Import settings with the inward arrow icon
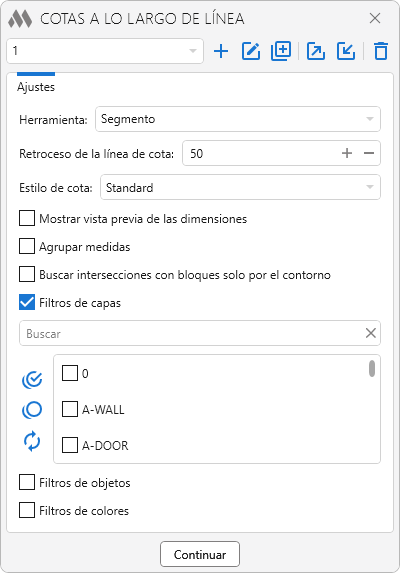The image size is (400, 573). pos(346,51)
